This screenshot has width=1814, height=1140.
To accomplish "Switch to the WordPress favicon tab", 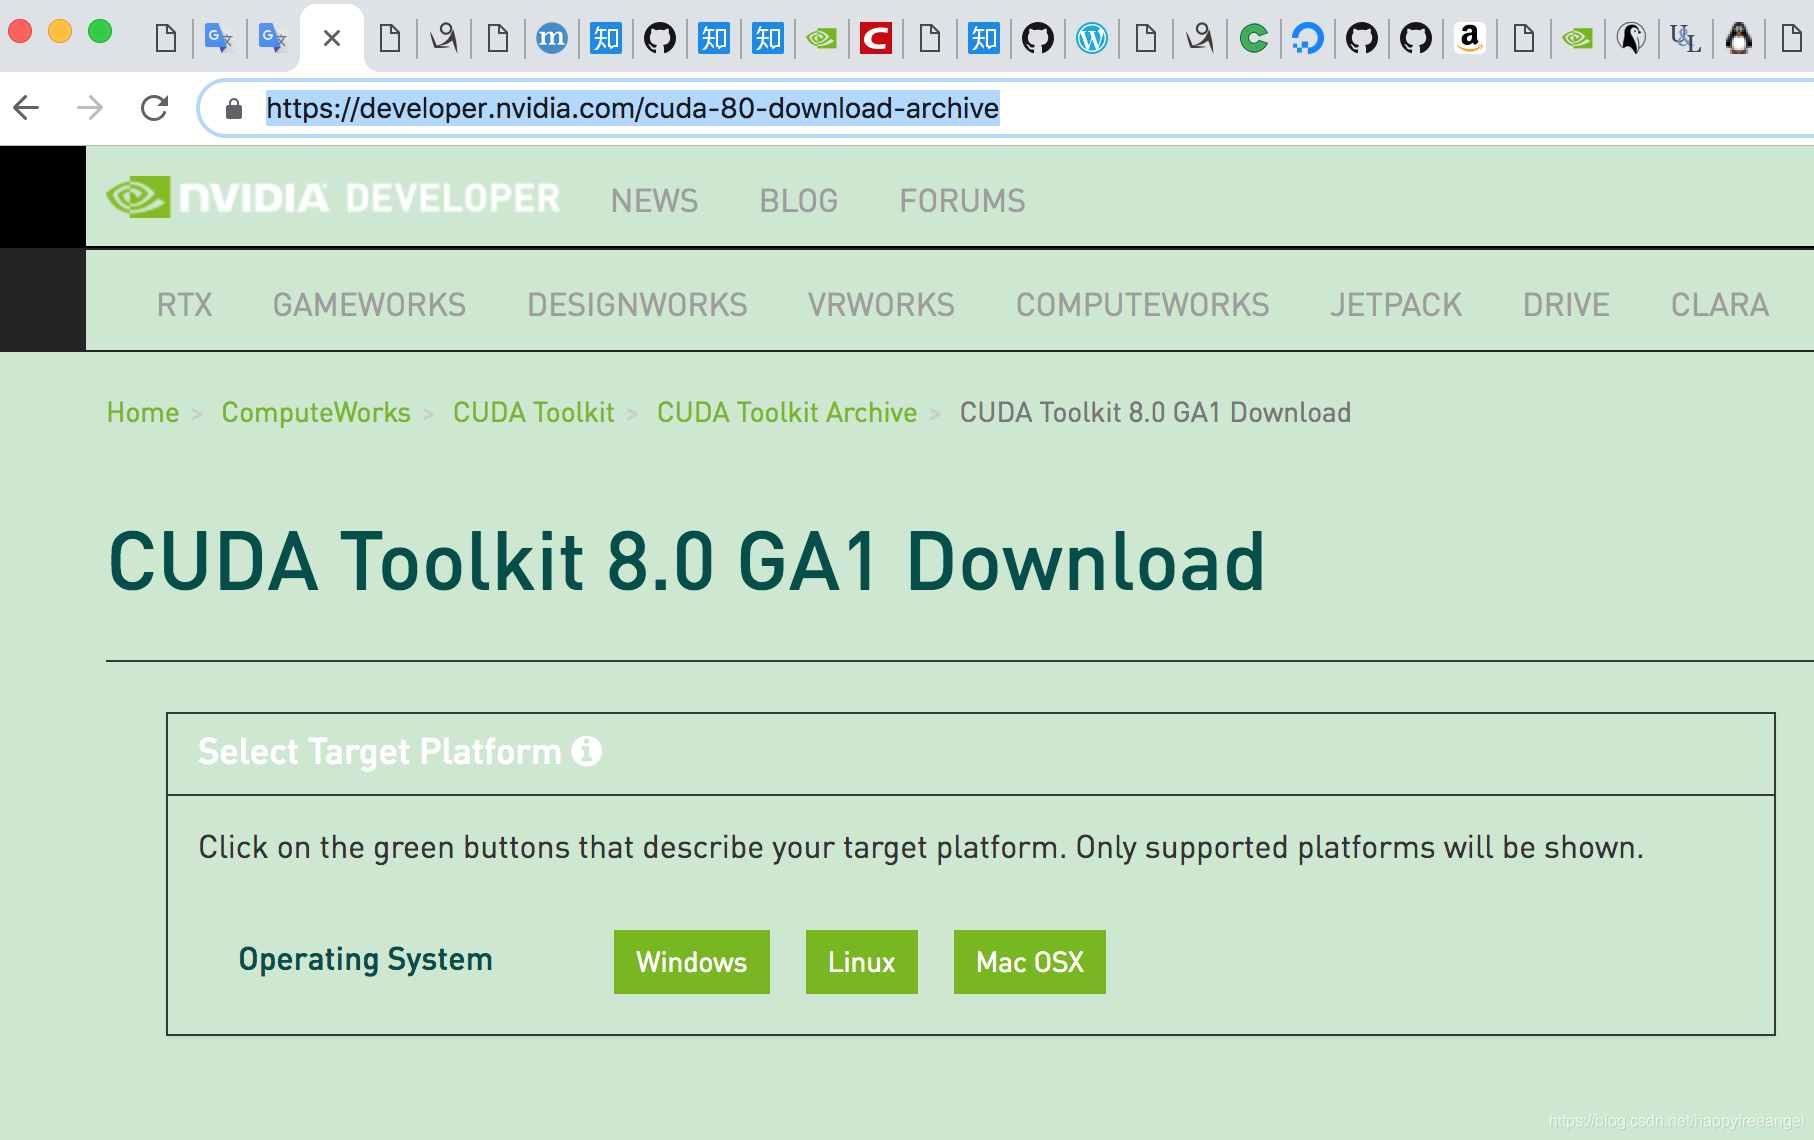I will pyautogui.click(x=1092, y=39).
